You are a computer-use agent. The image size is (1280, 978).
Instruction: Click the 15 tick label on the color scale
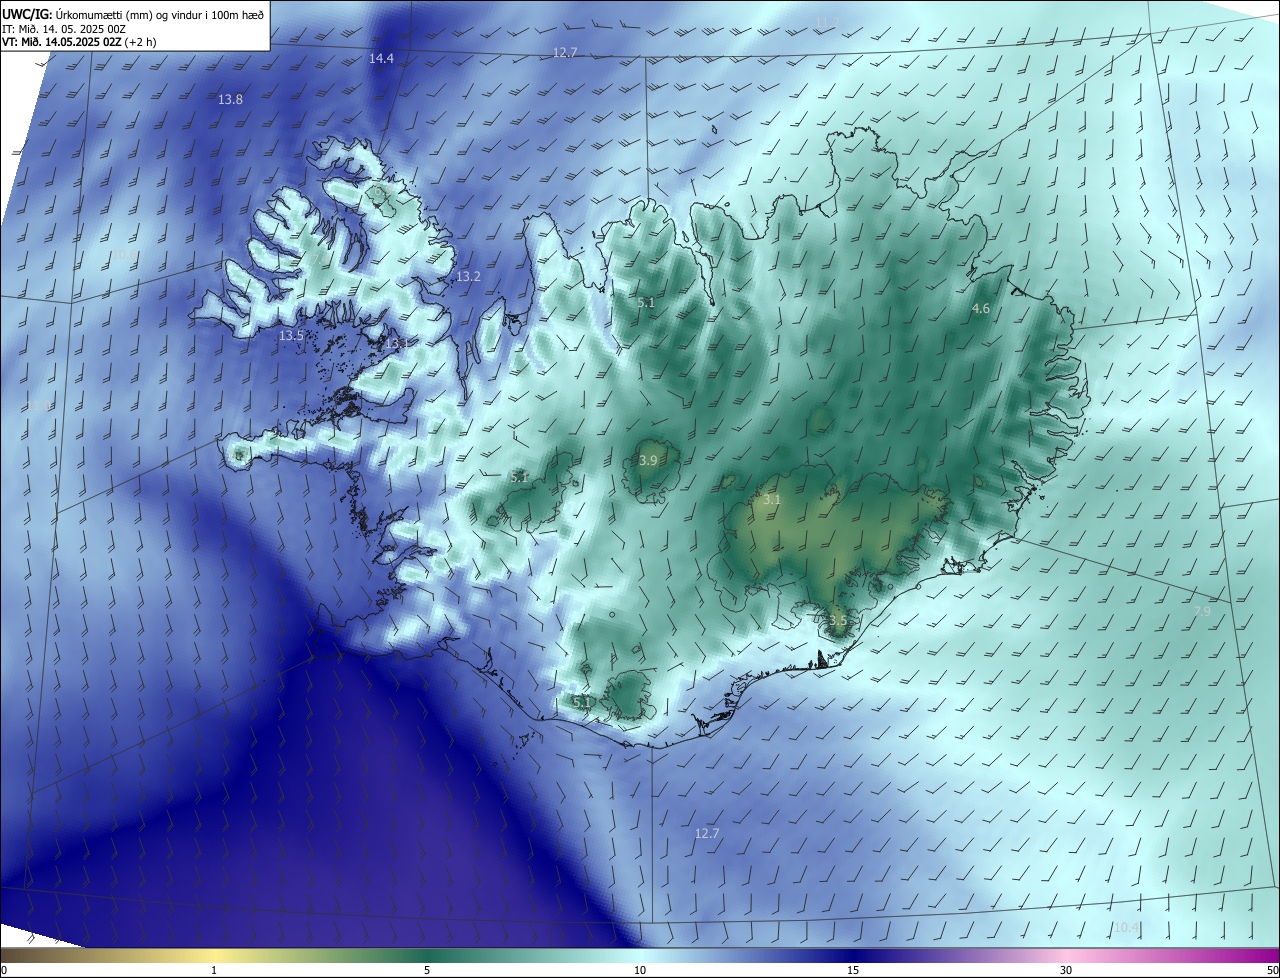(853, 971)
